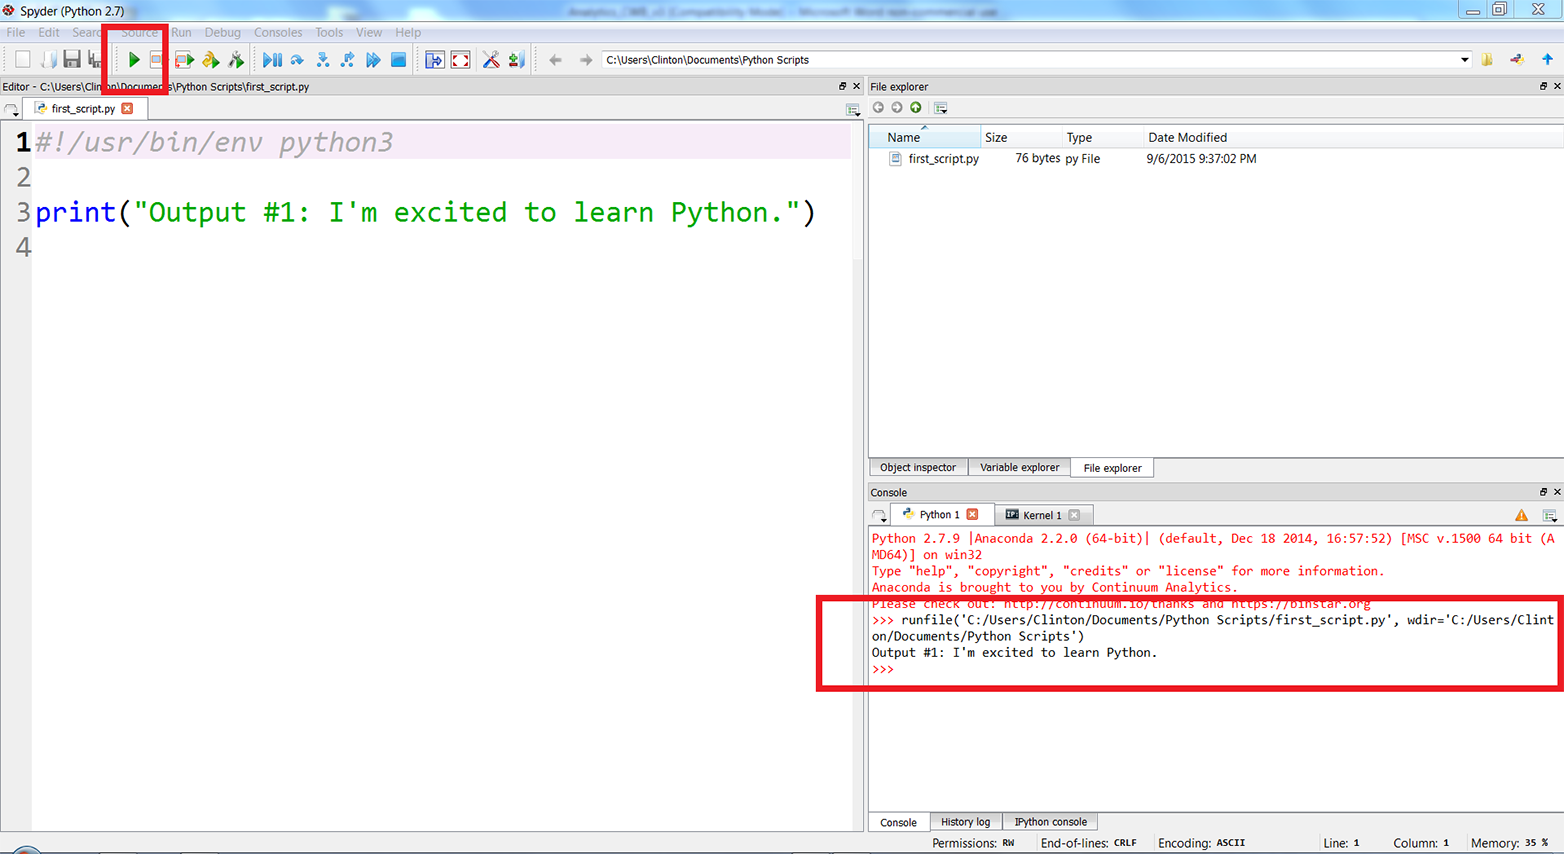1564x854 pixels.
Task: Click the green parent directory arrow in File explorer
Action: (915, 108)
